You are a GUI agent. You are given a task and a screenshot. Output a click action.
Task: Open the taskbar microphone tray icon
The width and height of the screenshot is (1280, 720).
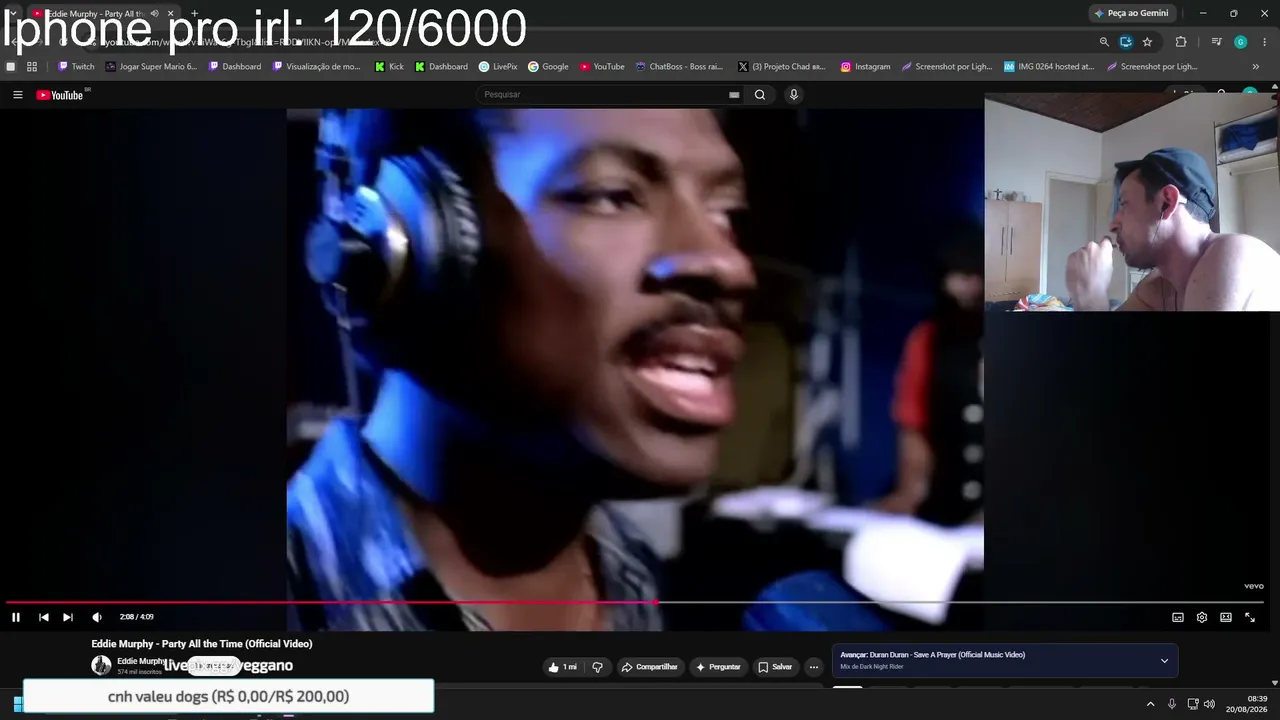tap(1172, 704)
